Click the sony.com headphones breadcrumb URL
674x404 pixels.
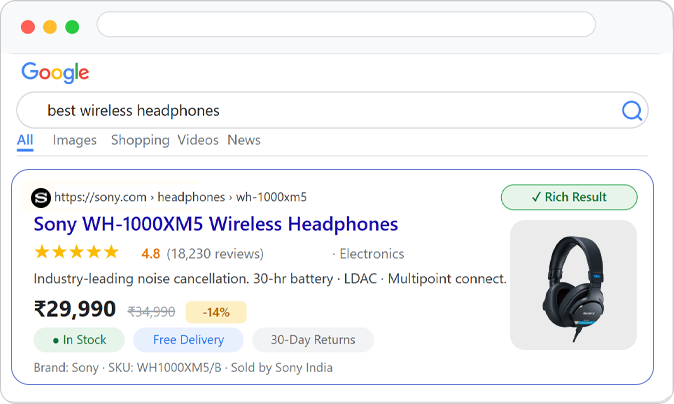pos(181,197)
